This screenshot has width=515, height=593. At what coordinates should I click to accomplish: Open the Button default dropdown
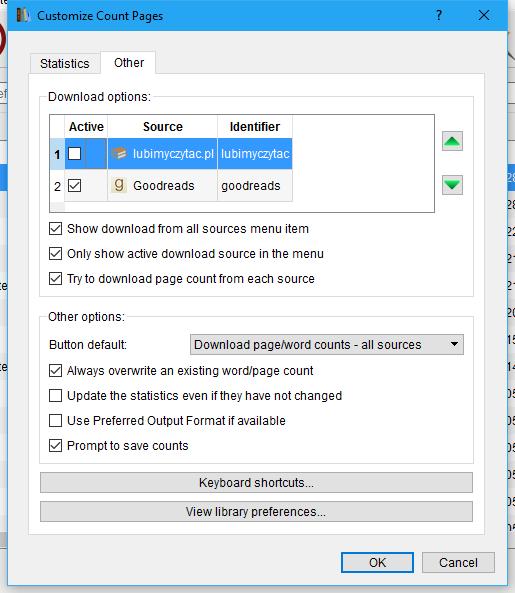click(327, 345)
